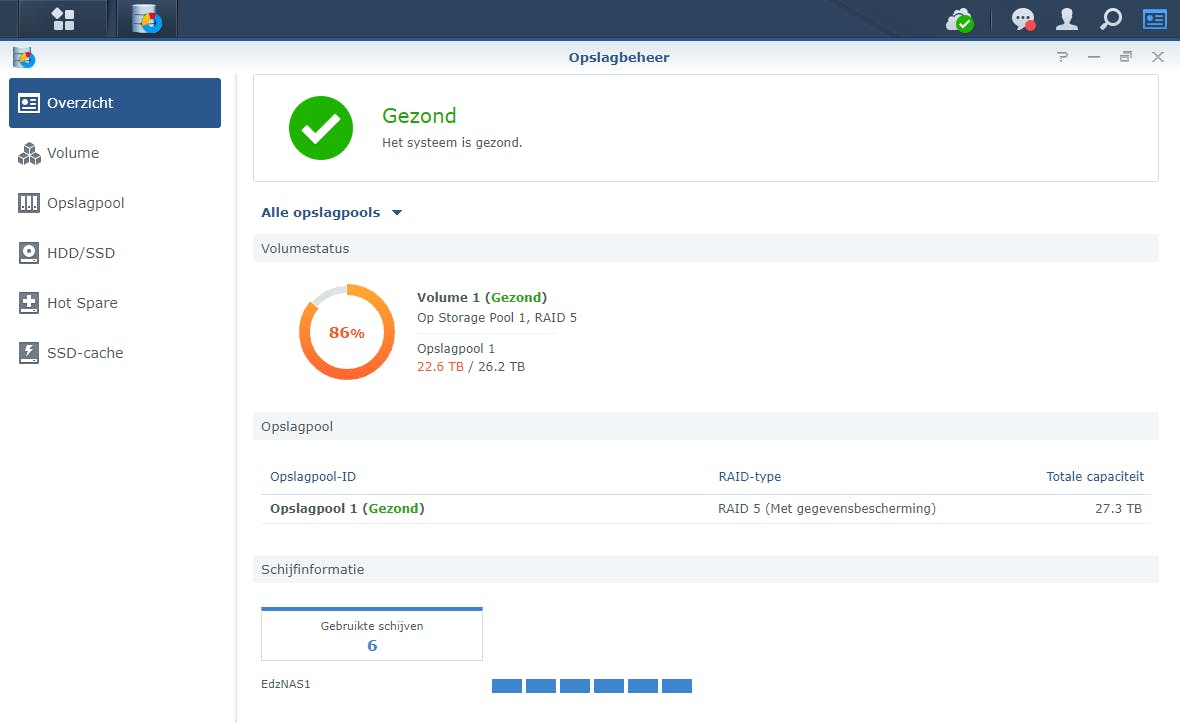This screenshot has width=1180, height=723.
Task: Click the Op Storage Pool 1, RAID 5 text
Action: [x=497, y=317]
